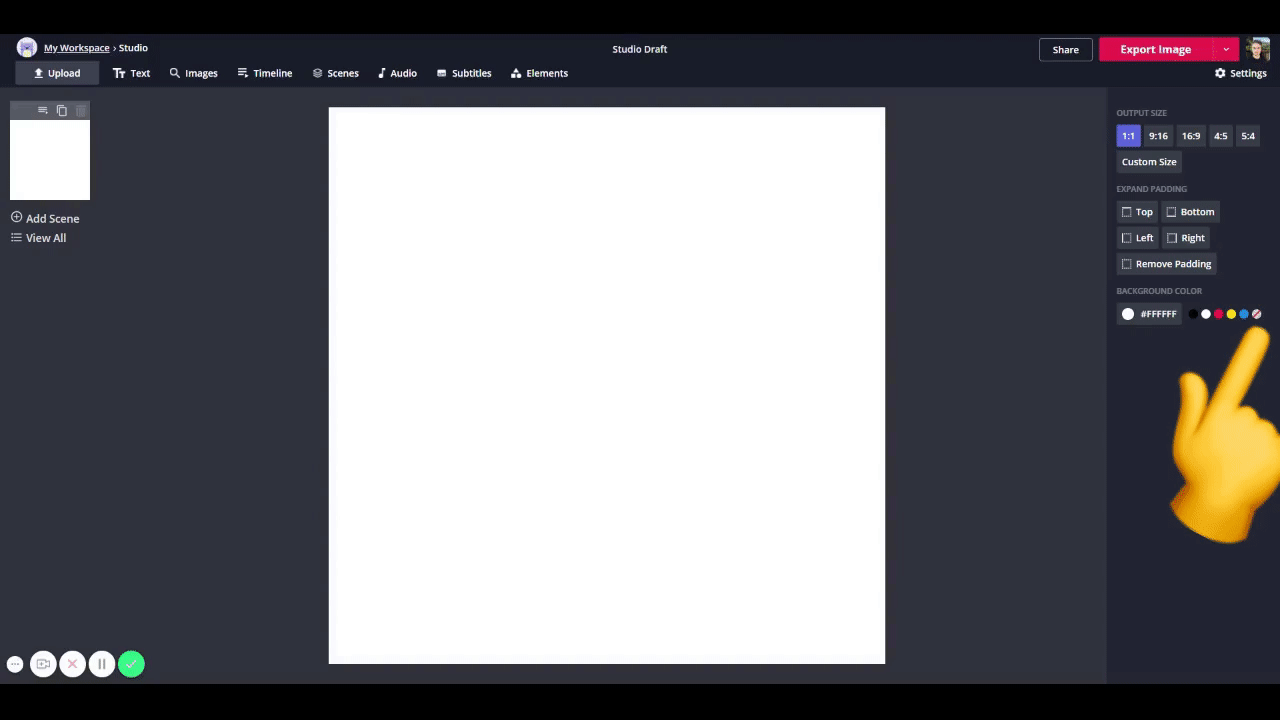Click Remove Padding option
Screen dimensions: 1280x720
click(x=1166, y=264)
